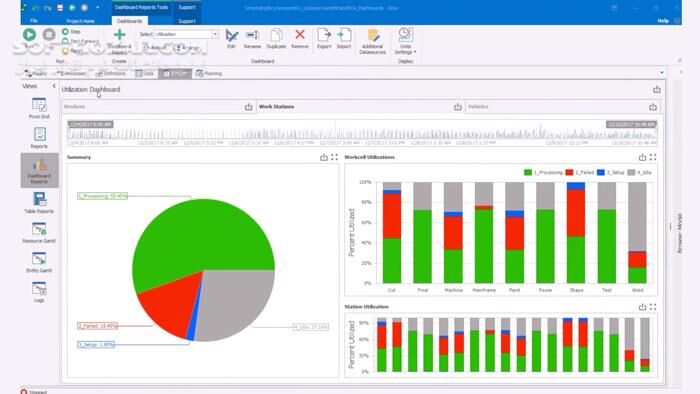Screen dimensions: 700x394
Task: Open the Select dashboard combo box
Action: (186, 34)
